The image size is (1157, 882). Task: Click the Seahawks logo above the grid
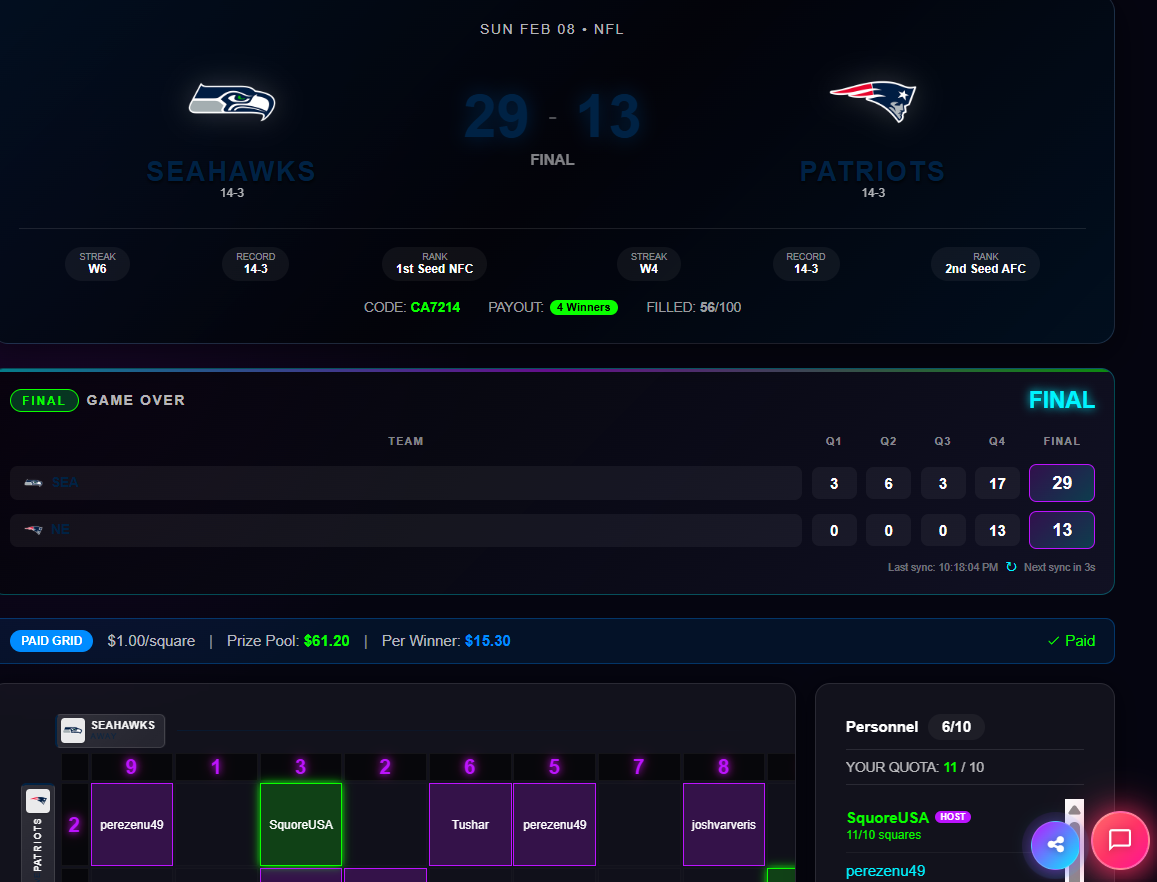[x=72, y=730]
